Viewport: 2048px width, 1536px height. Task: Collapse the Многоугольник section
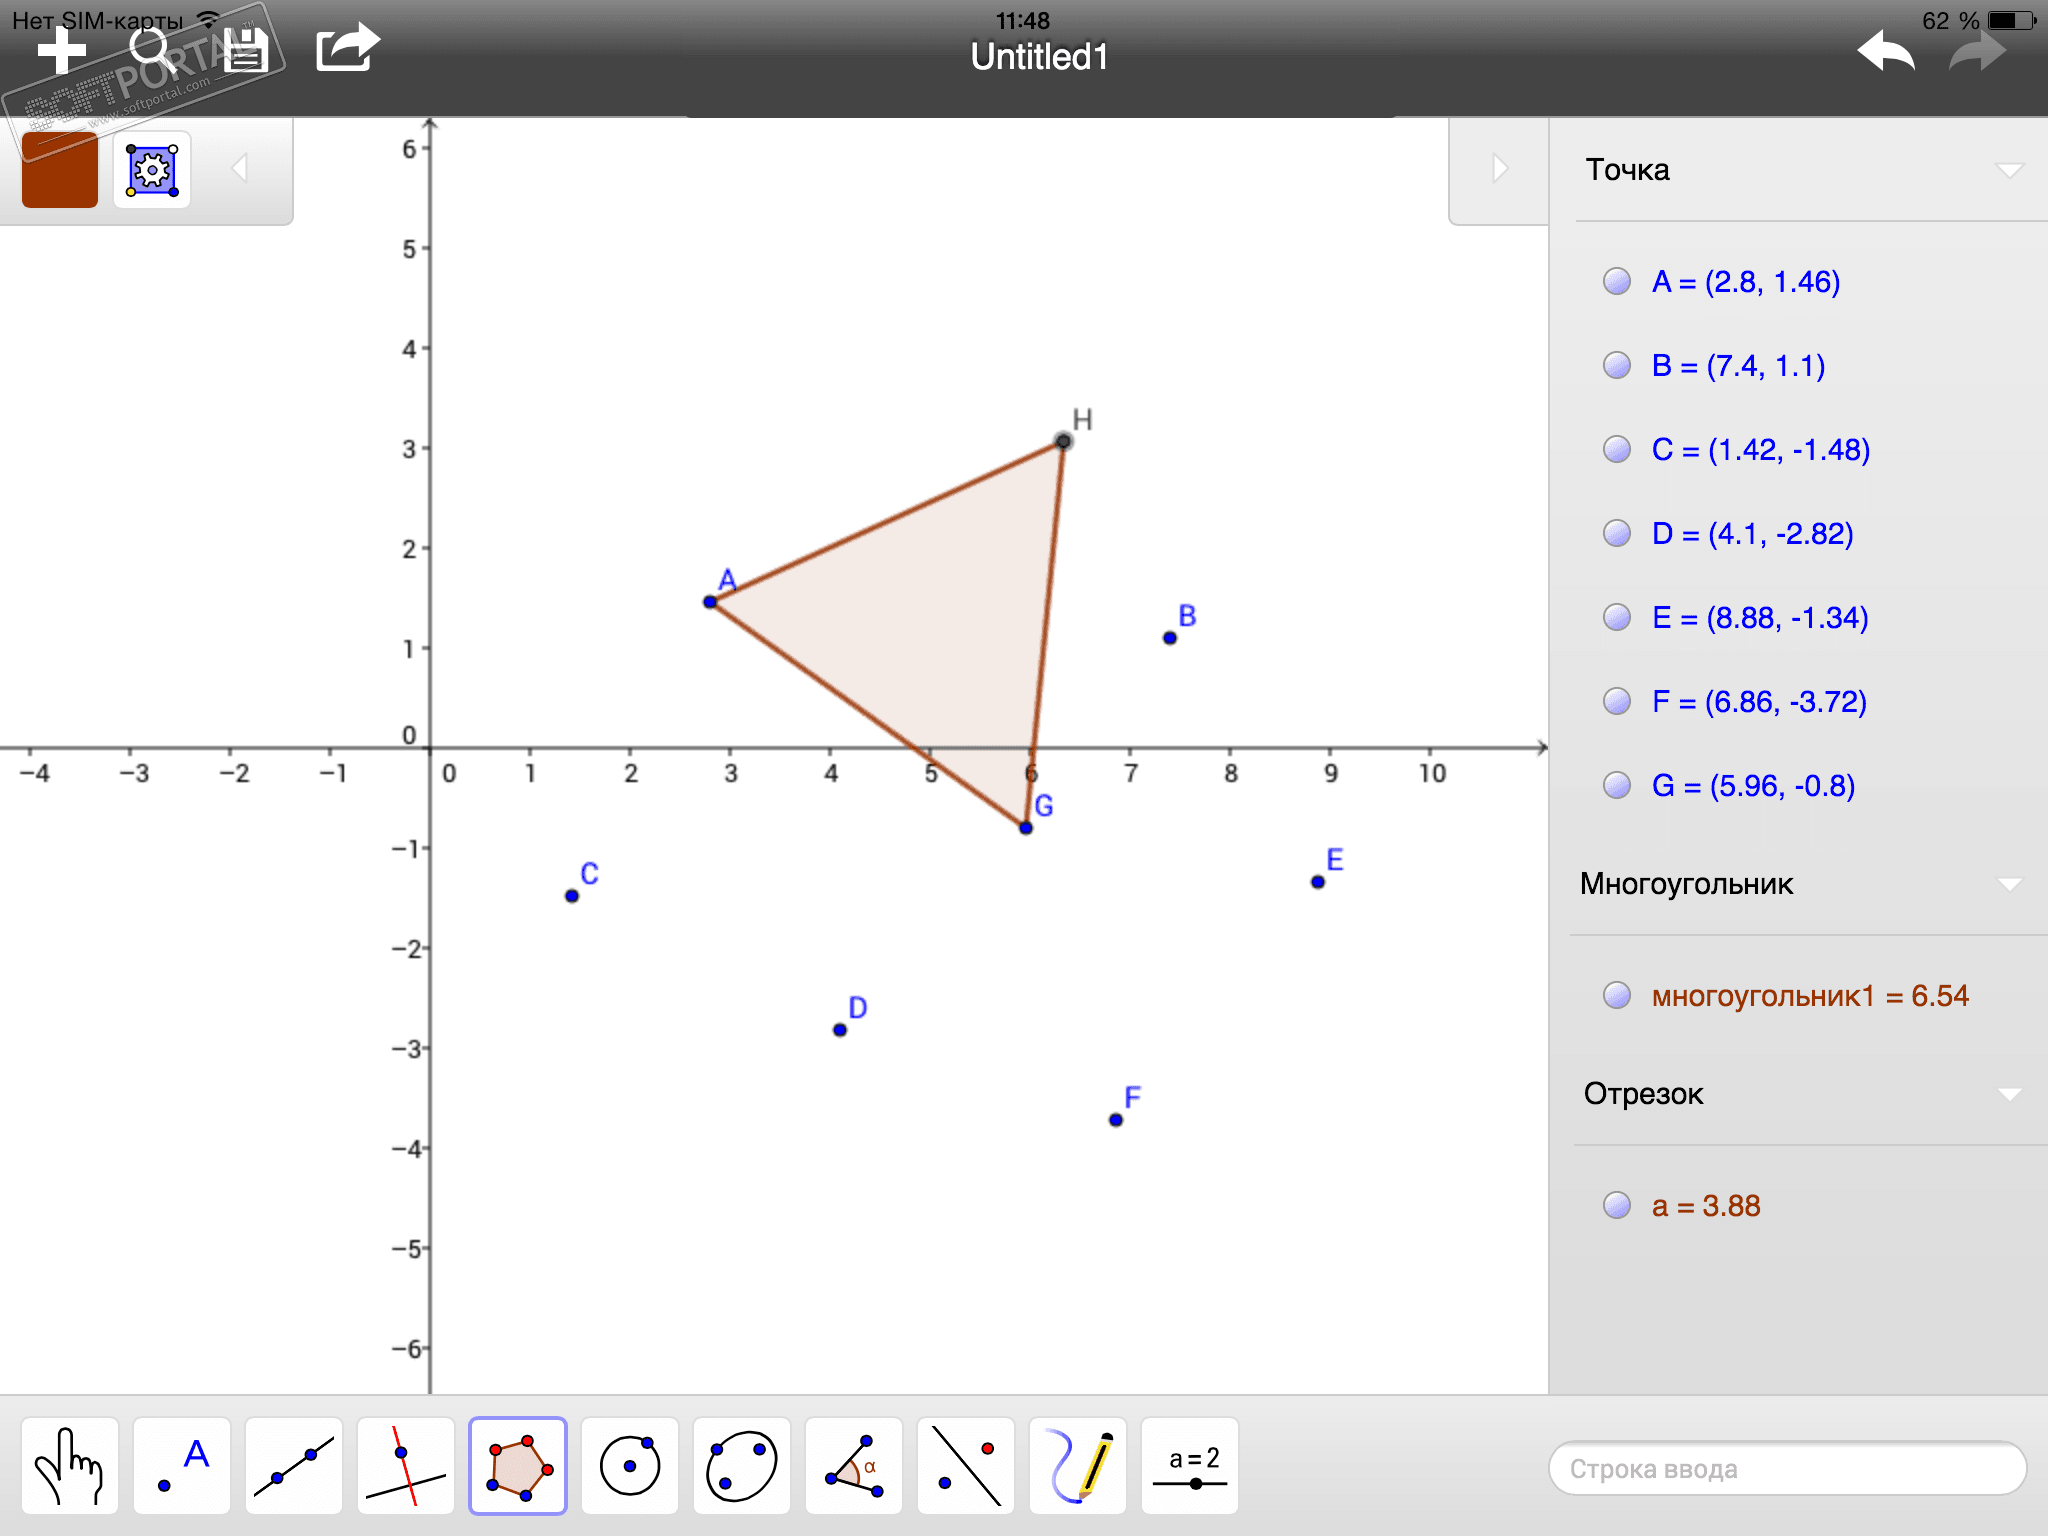pos(2010,884)
